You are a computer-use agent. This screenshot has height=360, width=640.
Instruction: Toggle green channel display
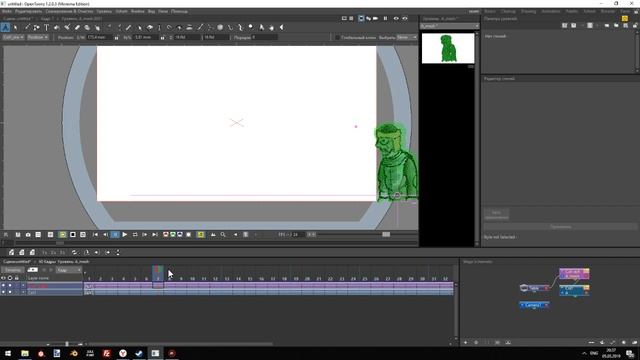pyautogui.click(x=173, y=235)
